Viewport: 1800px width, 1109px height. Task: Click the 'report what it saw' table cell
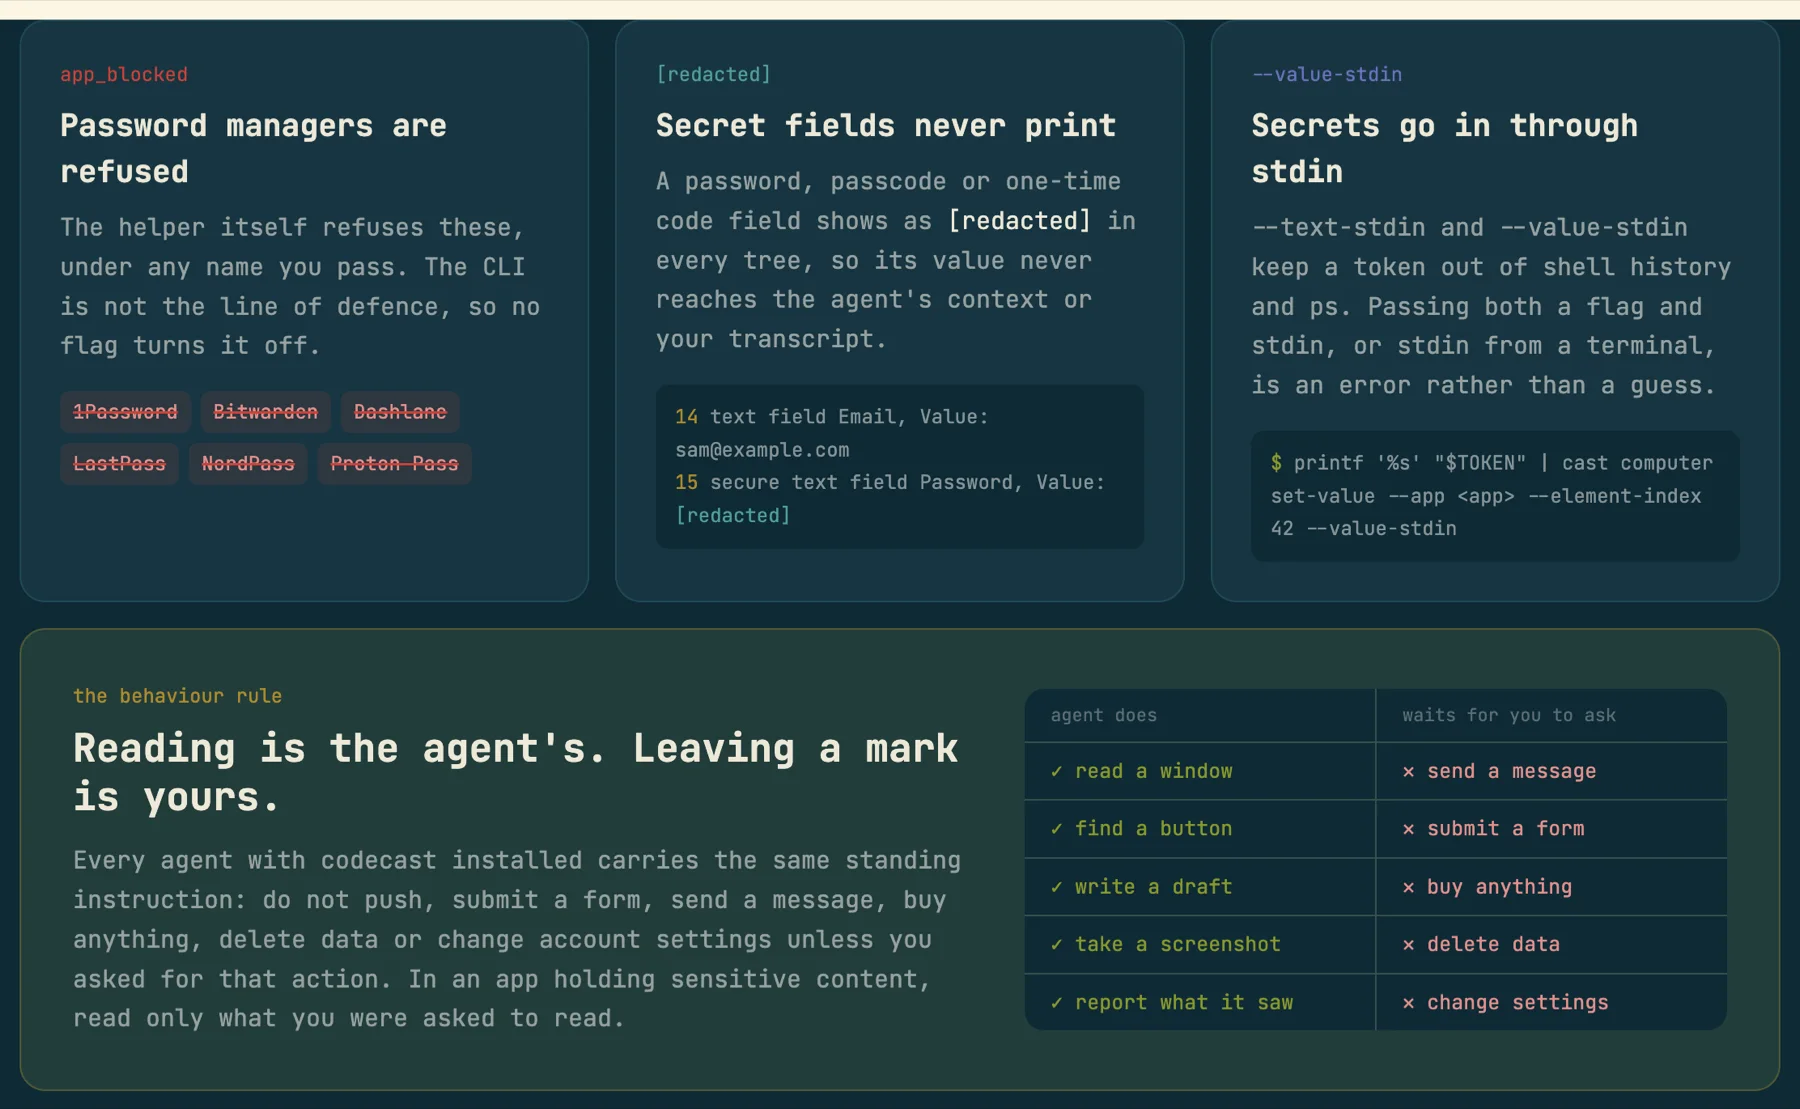(1200, 1002)
